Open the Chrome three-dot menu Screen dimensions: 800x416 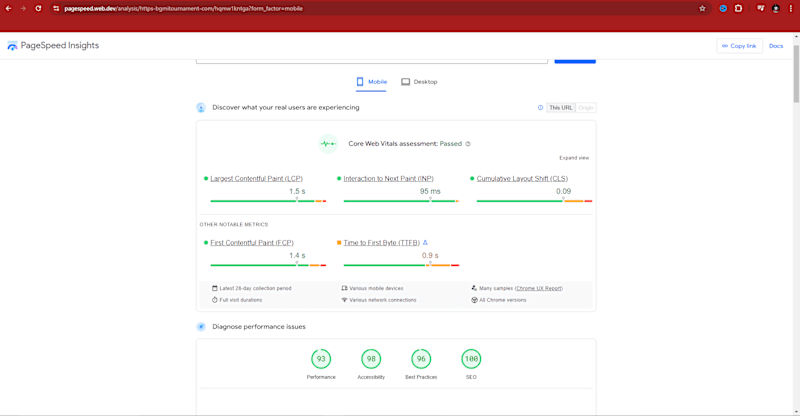[791, 8]
